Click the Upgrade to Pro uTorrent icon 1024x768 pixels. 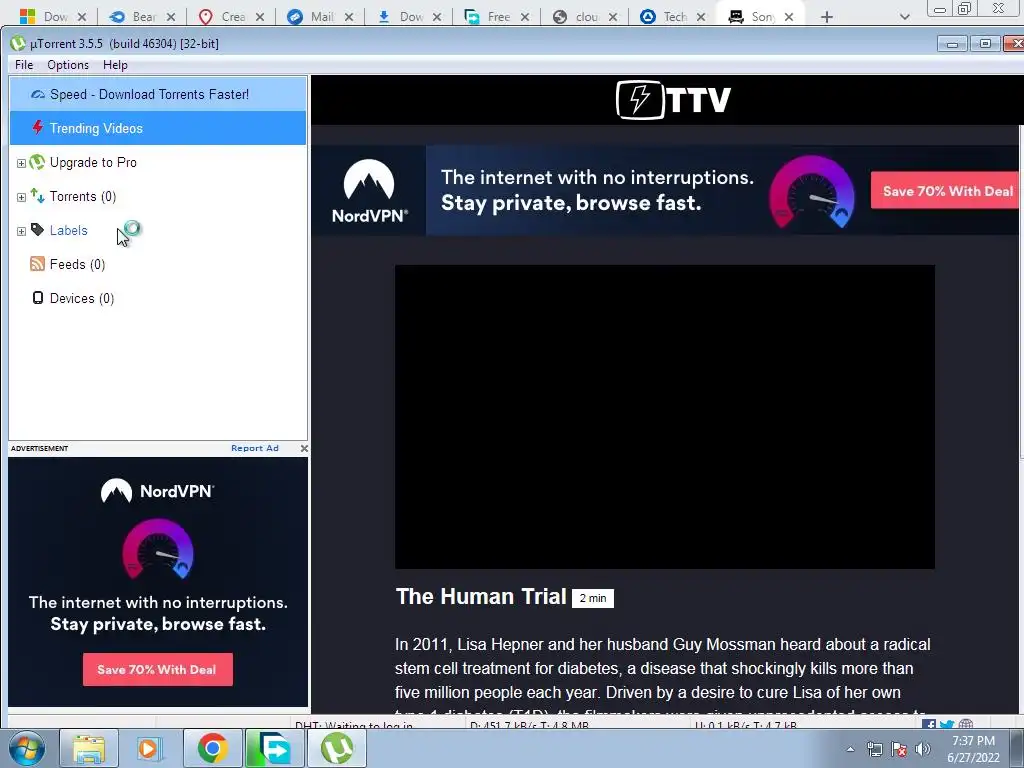point(37,162)
